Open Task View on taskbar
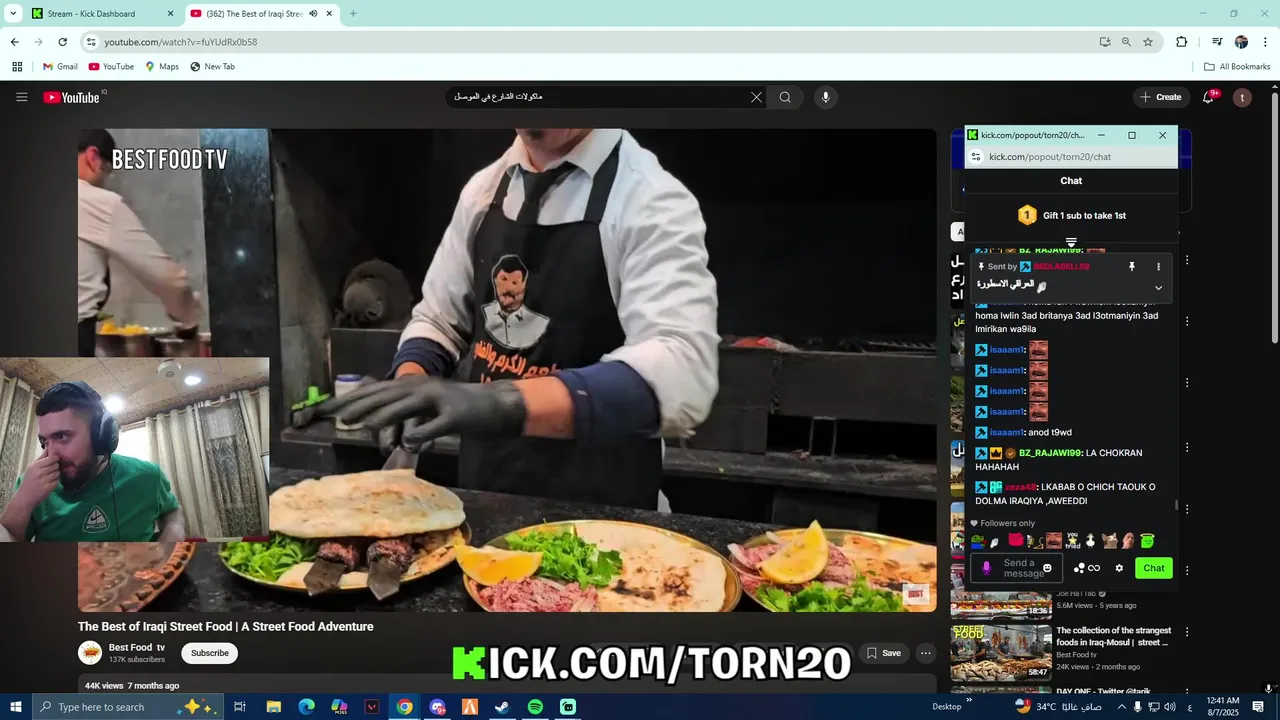 (240, 707)
